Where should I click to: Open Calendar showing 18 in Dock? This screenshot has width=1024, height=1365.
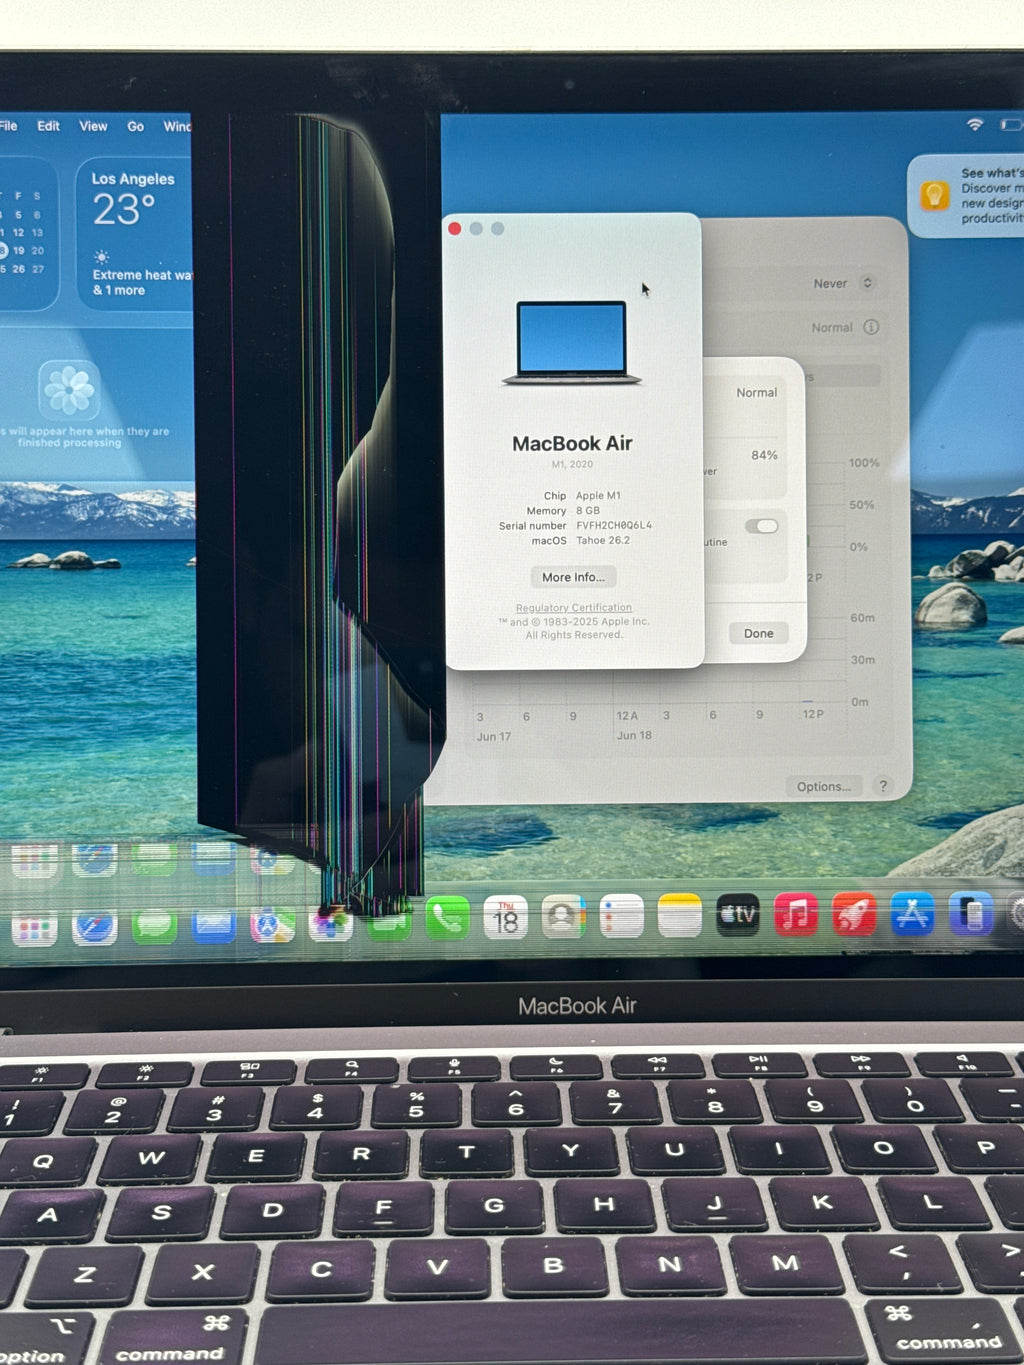click(x=506, y=918)
